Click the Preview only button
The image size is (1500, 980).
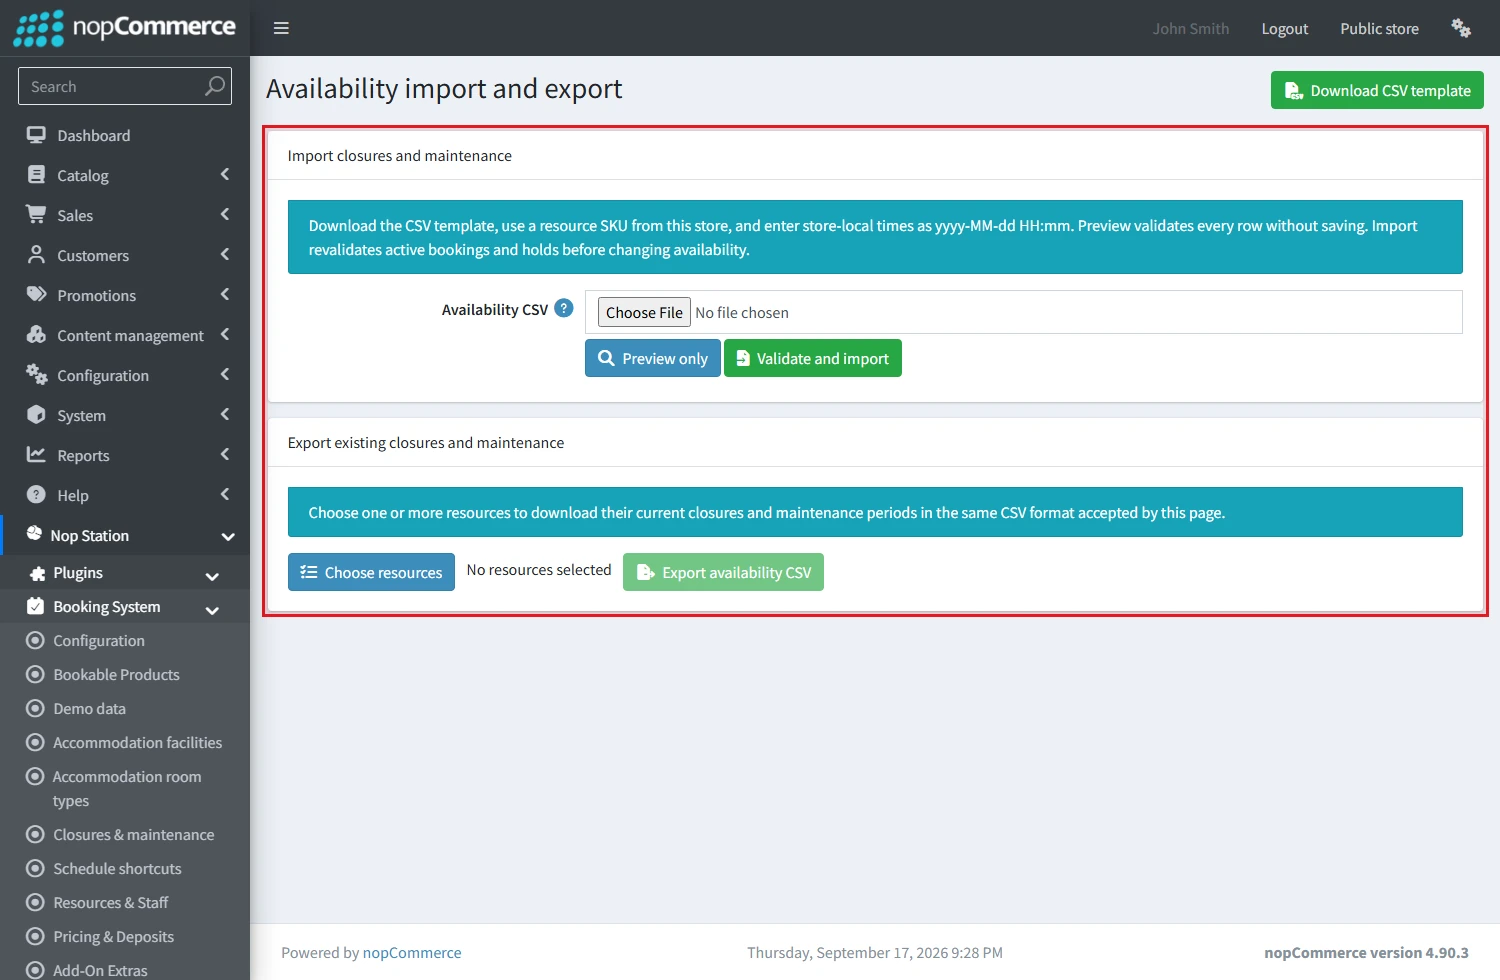[652, 358]
